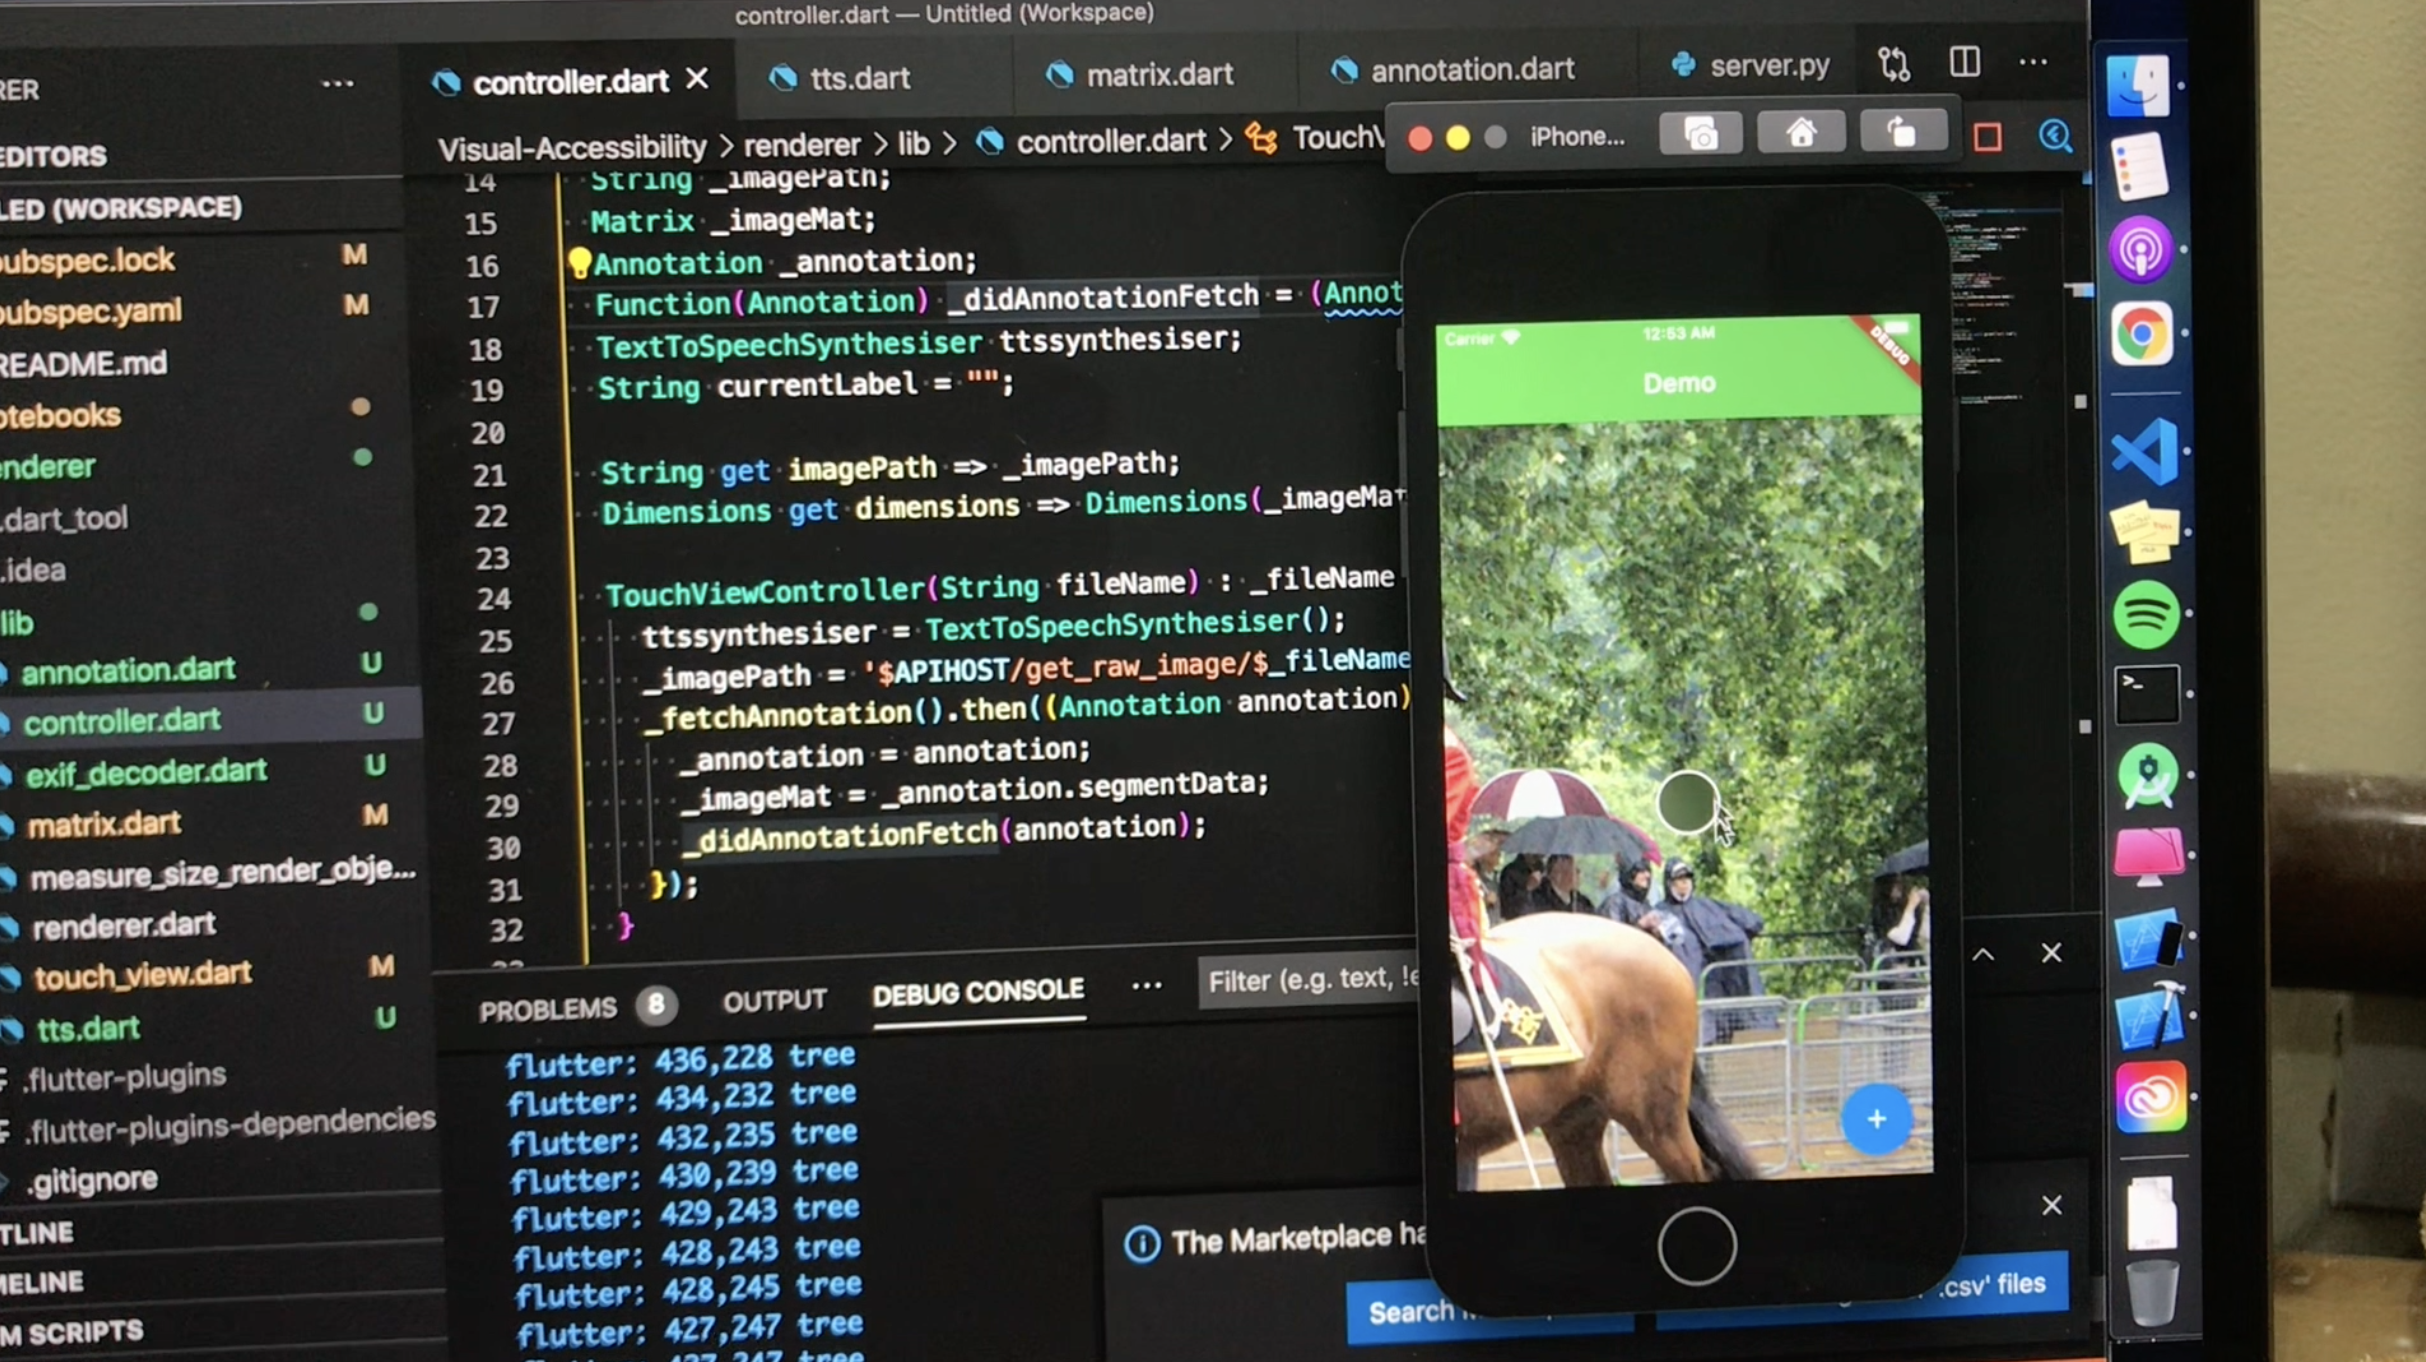The height and width of the screenshot is (1362, 2426).
Task: Click the red stop debugging square
Action: click(x=1987, y=137)
